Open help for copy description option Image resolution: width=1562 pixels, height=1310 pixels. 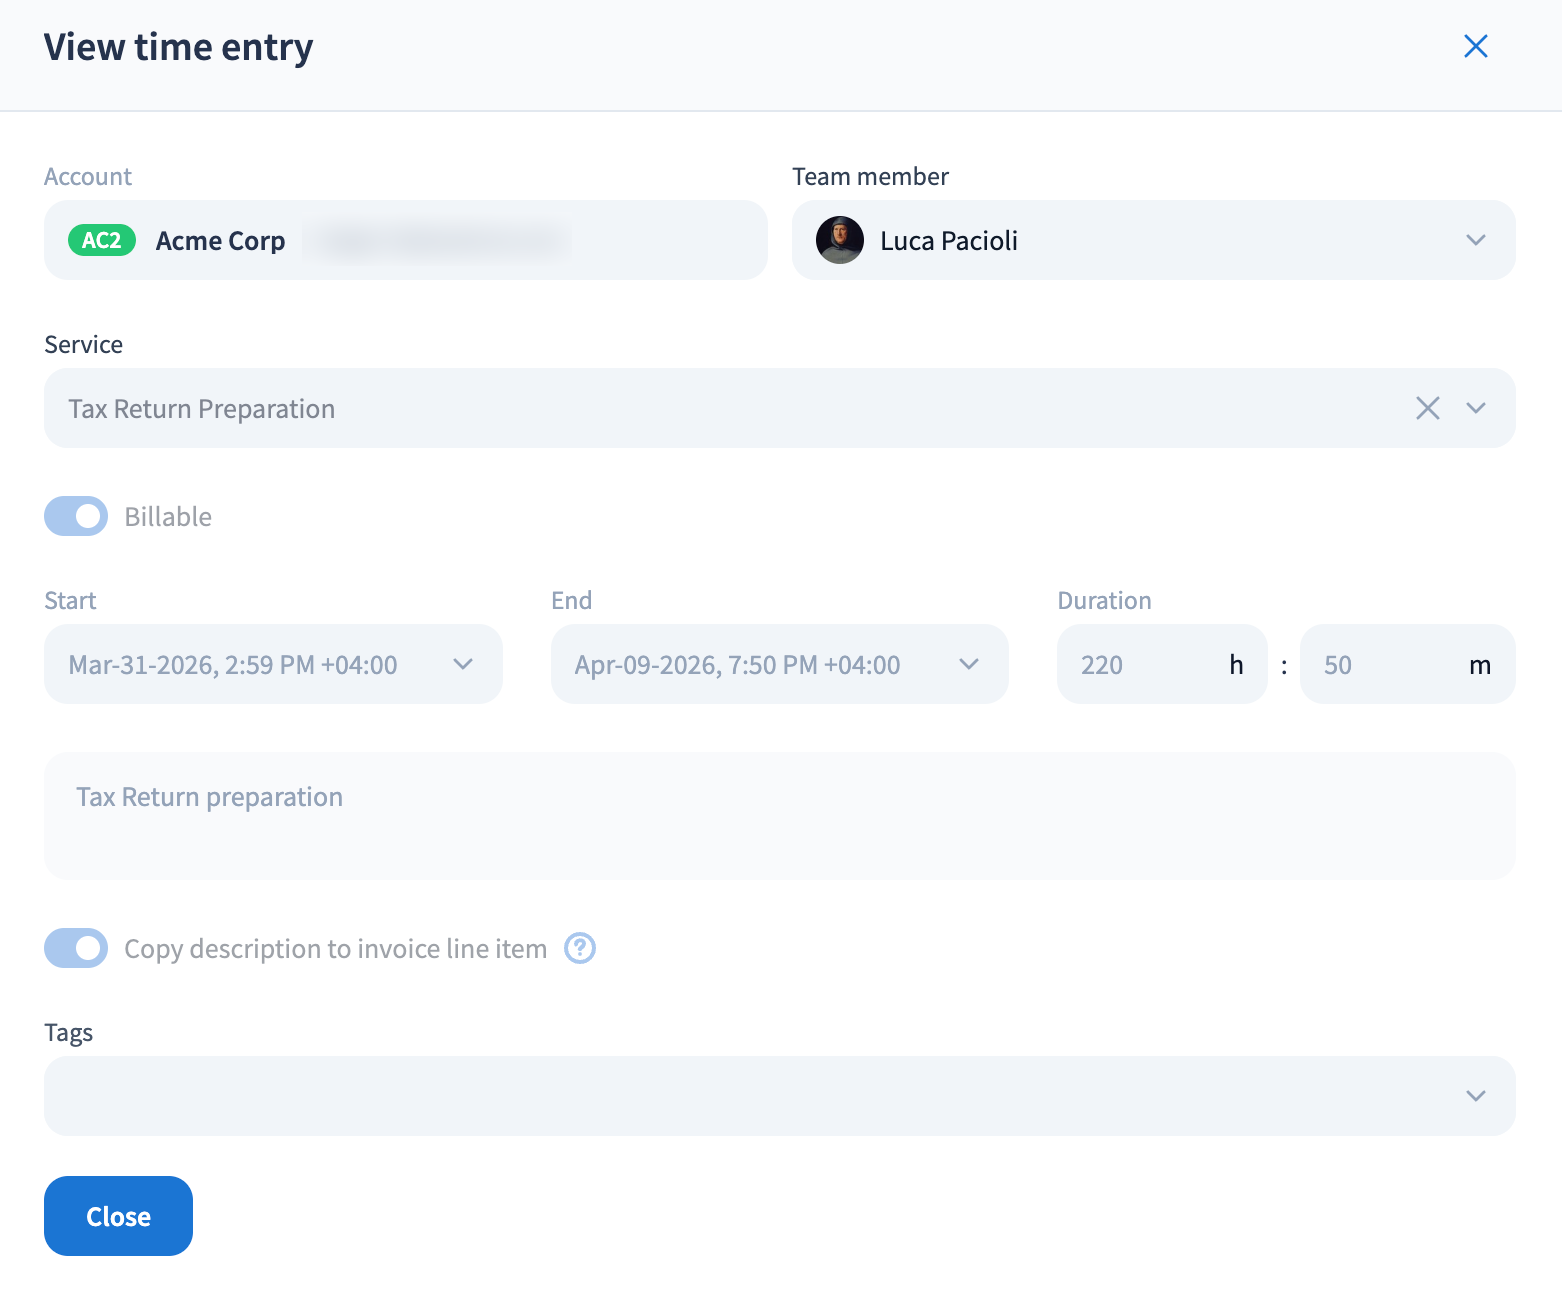[580, 948]
